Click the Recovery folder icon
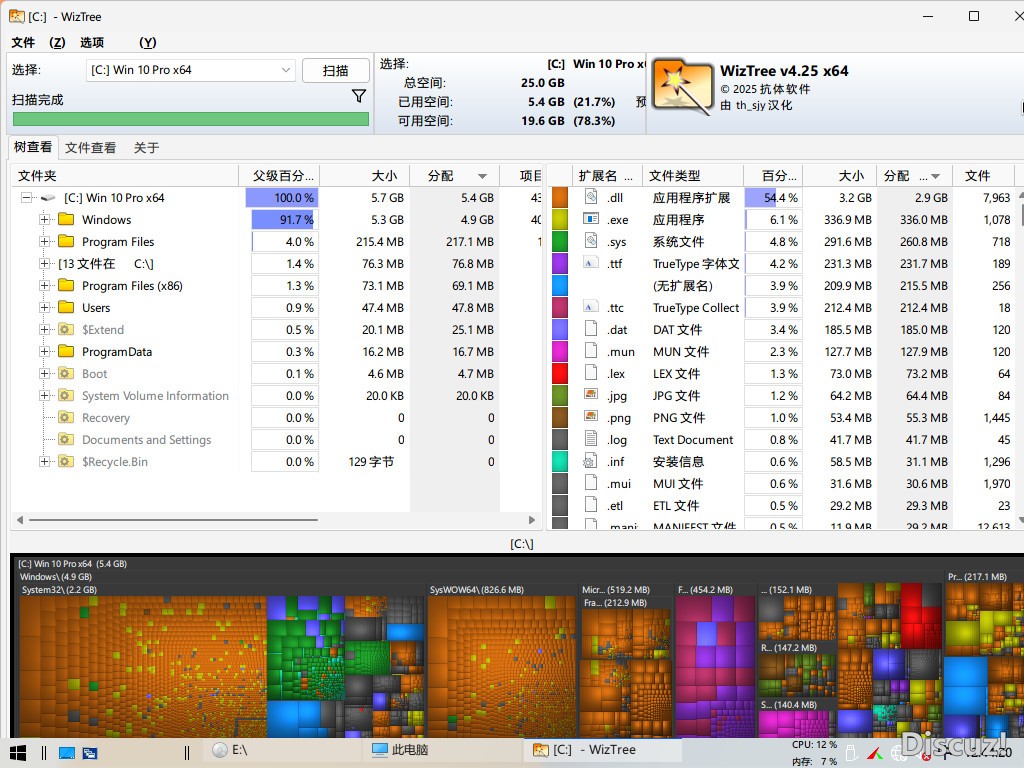Screen dimensions: 1024x768 pyautogui.click(x=66, y=417)
